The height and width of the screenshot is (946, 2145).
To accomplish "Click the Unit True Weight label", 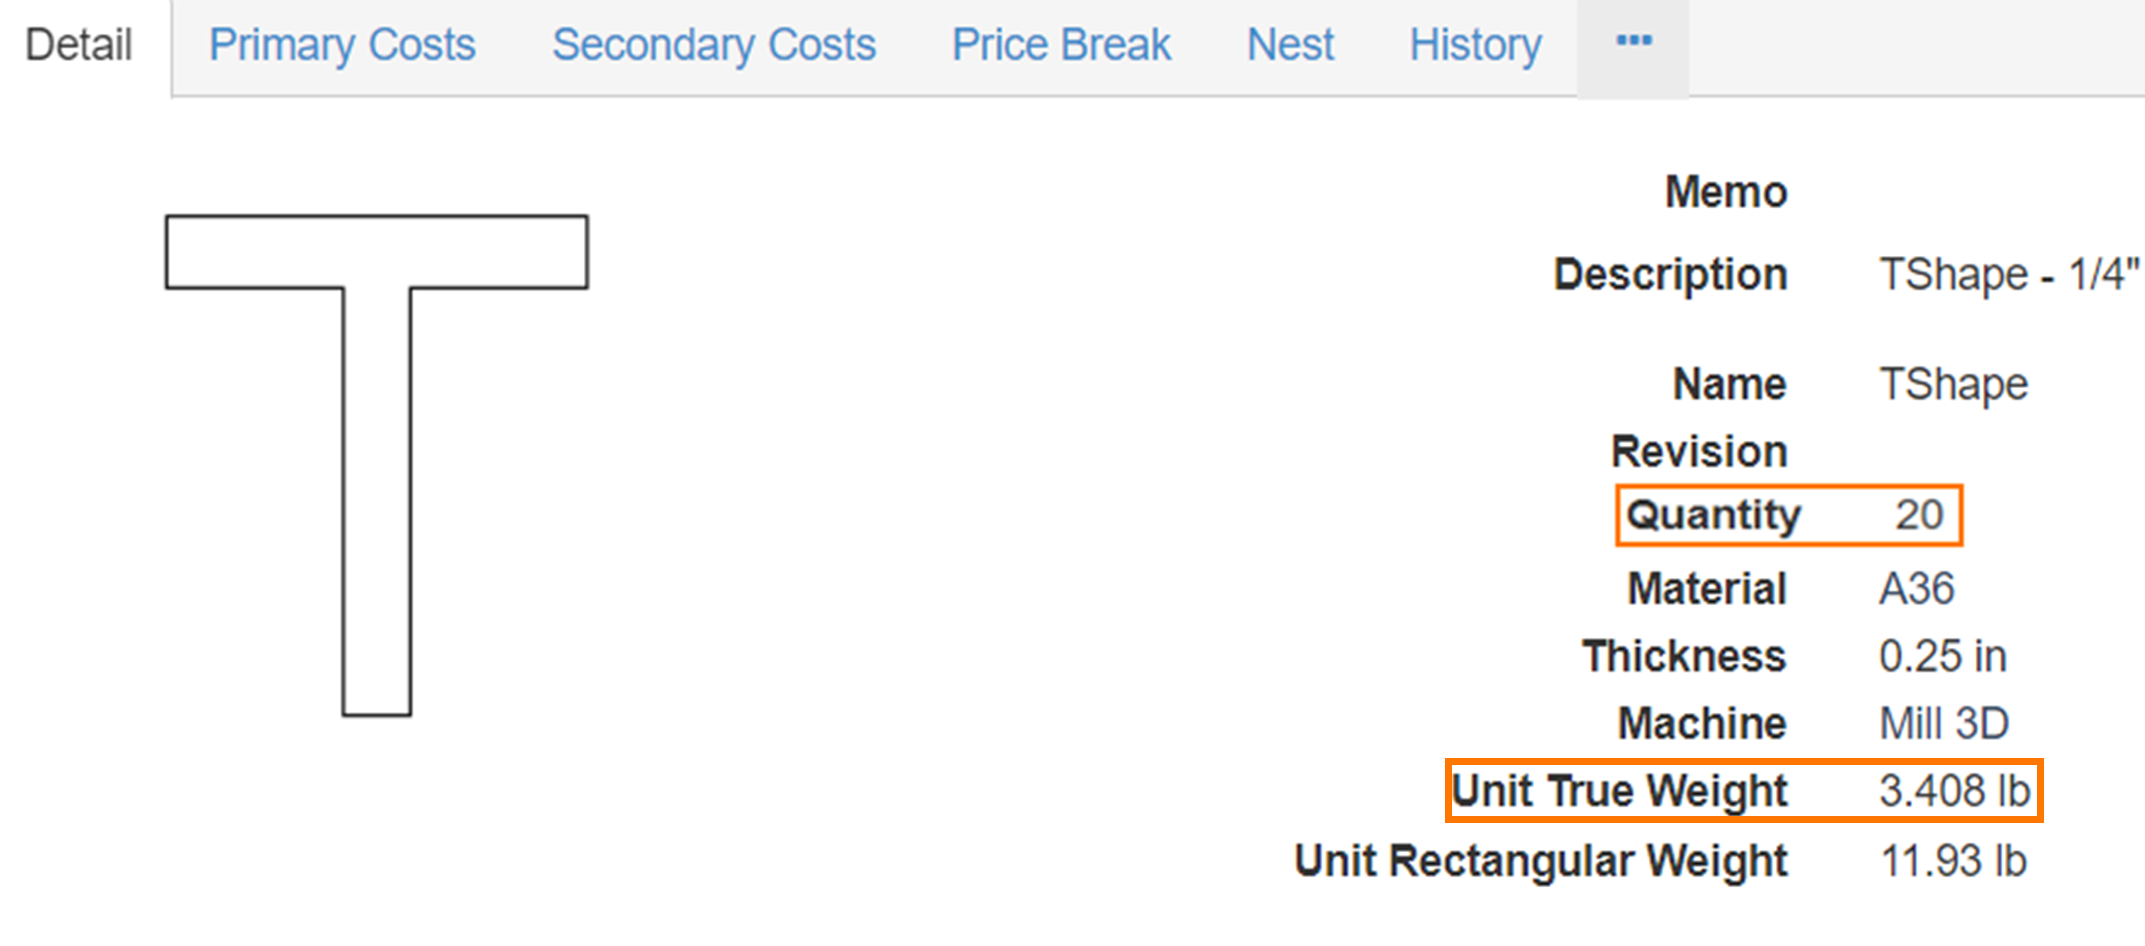I will (x=1619, y=791).
